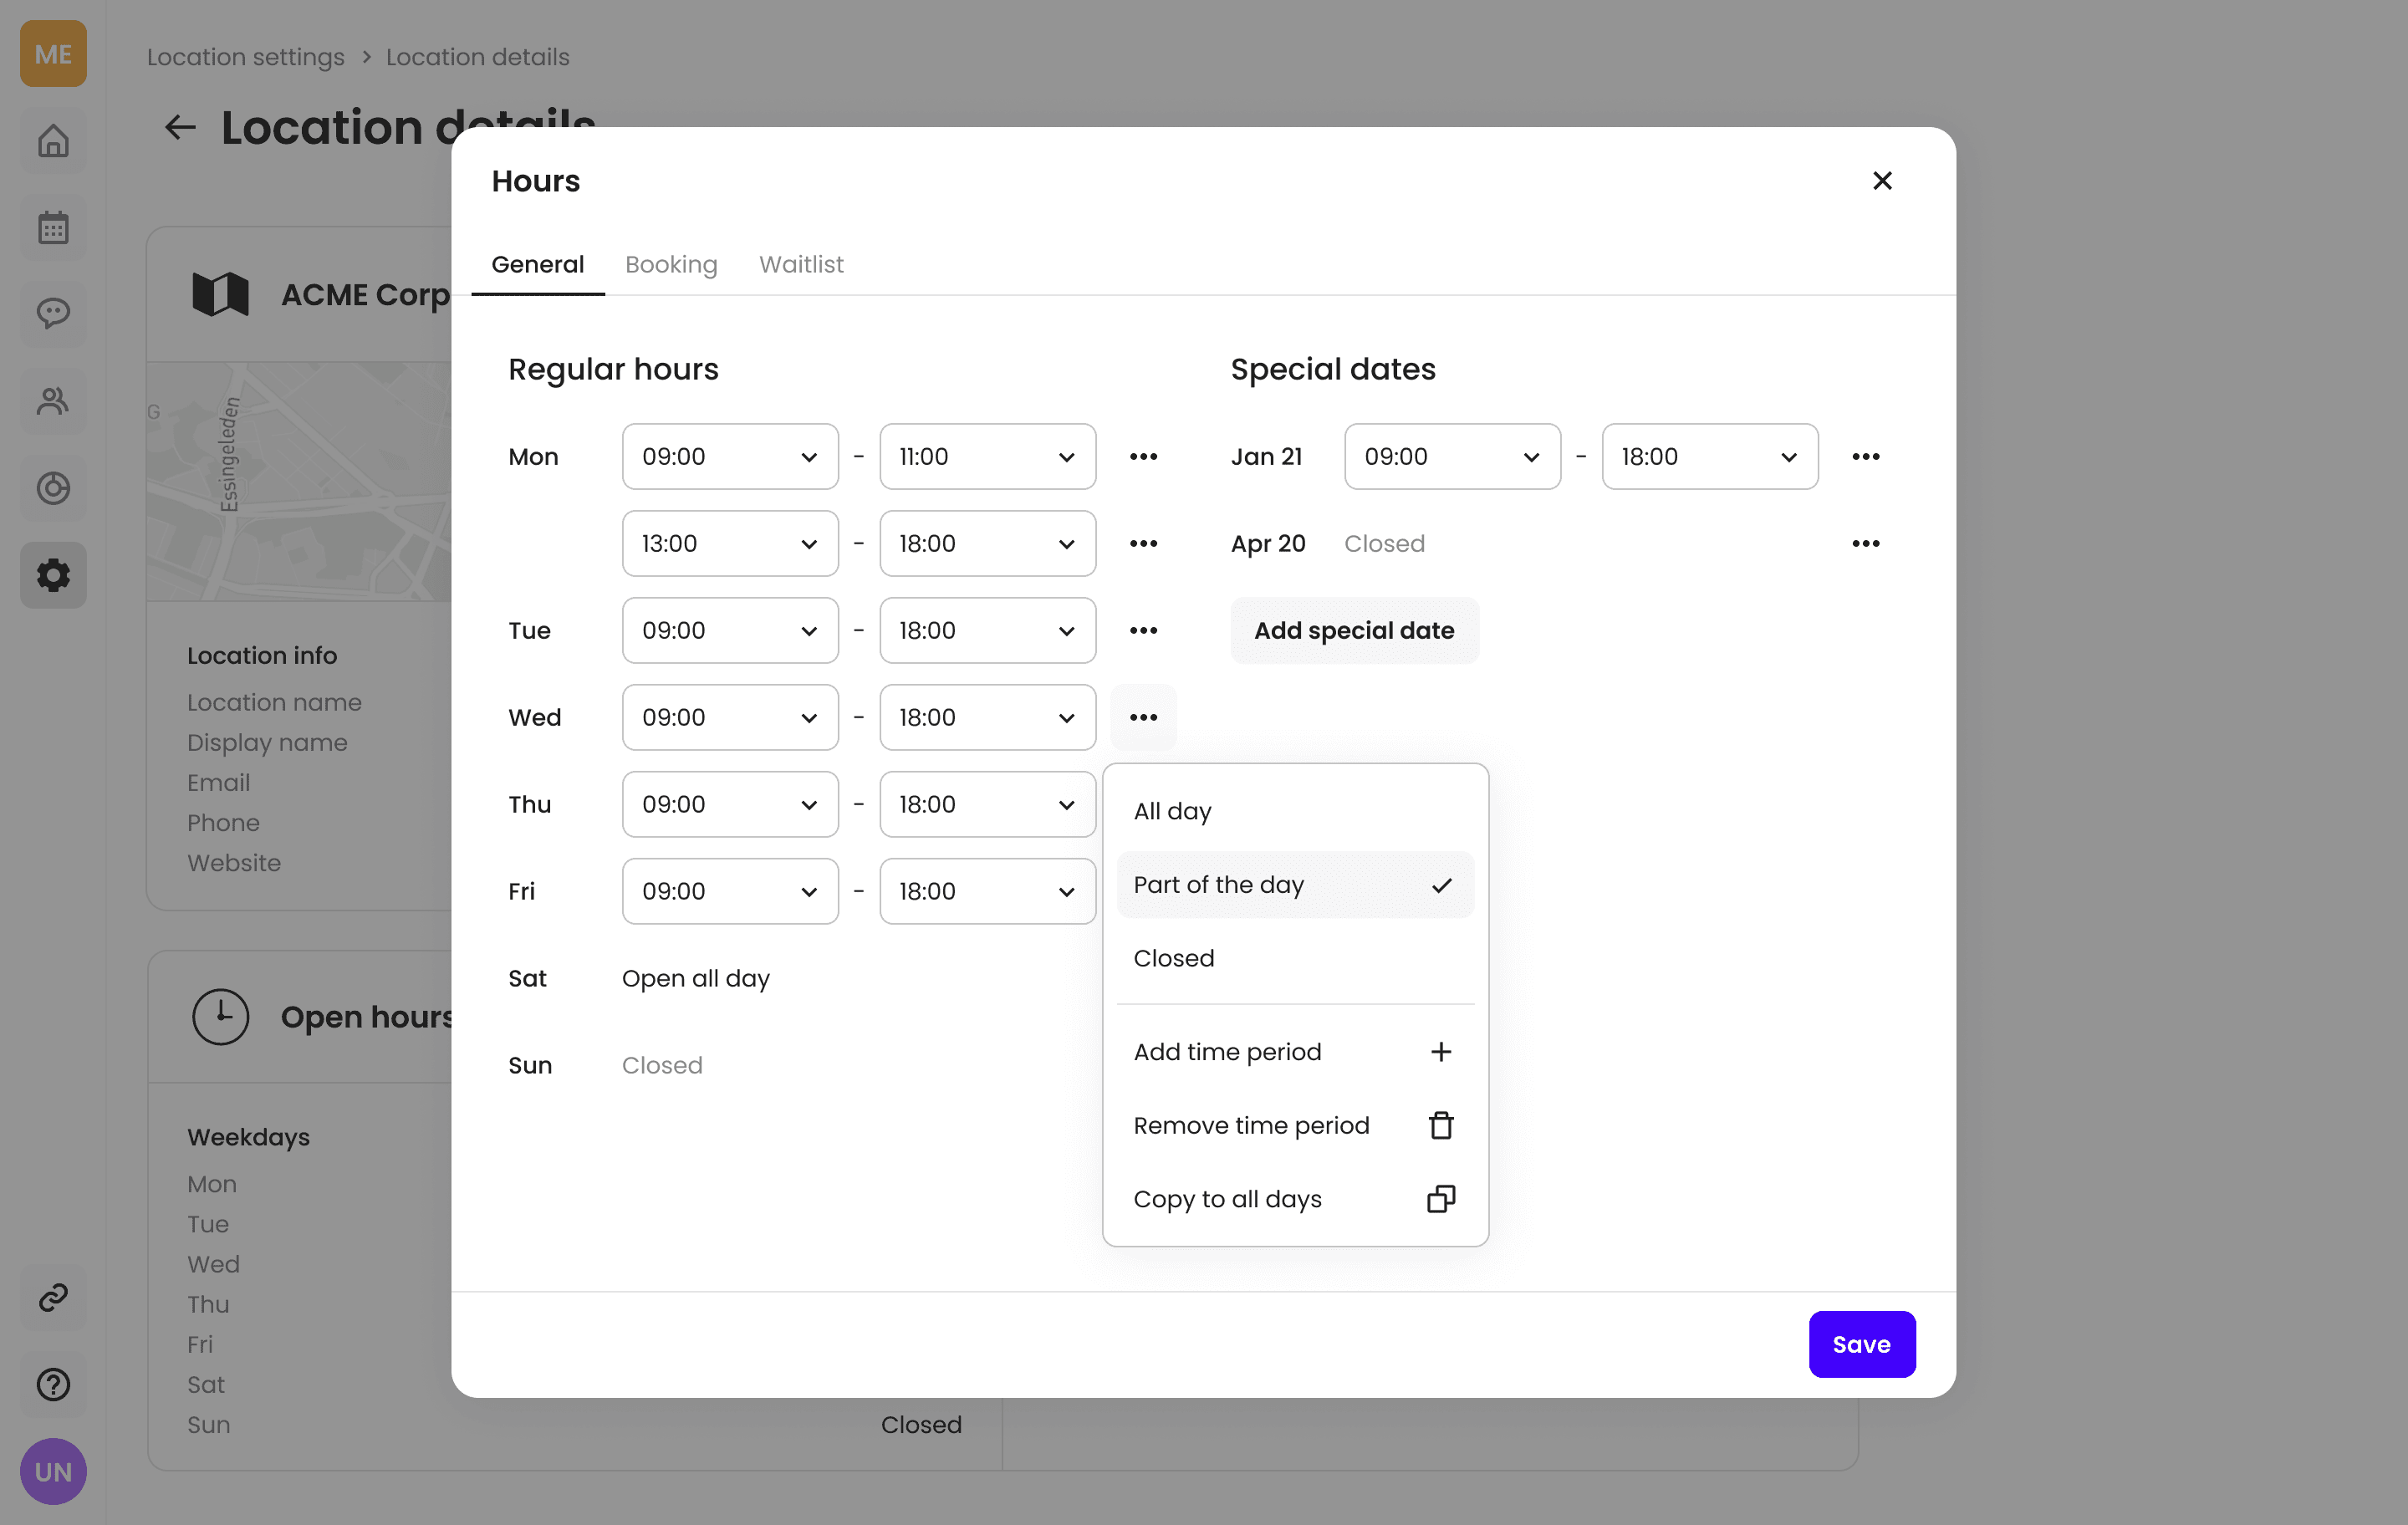Select All day in the menu
2408x1525 pixels.
coord(1295,811)
